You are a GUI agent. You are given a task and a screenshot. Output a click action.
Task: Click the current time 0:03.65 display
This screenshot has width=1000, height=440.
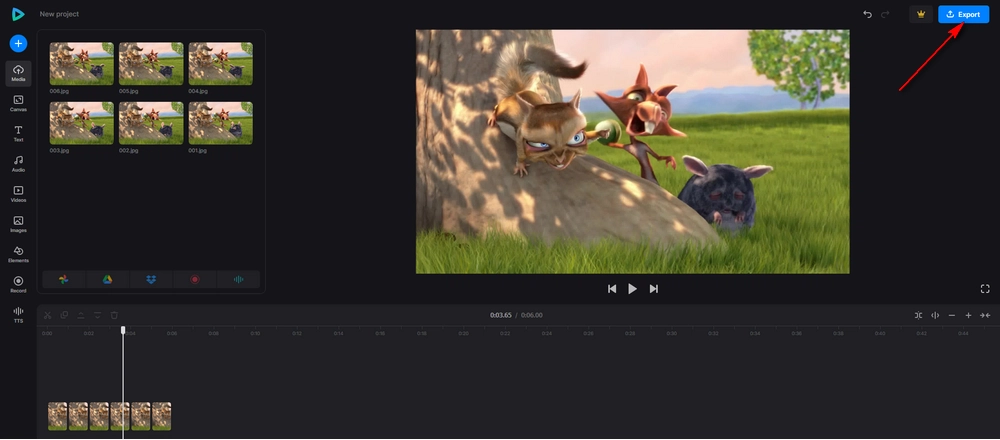501,315
